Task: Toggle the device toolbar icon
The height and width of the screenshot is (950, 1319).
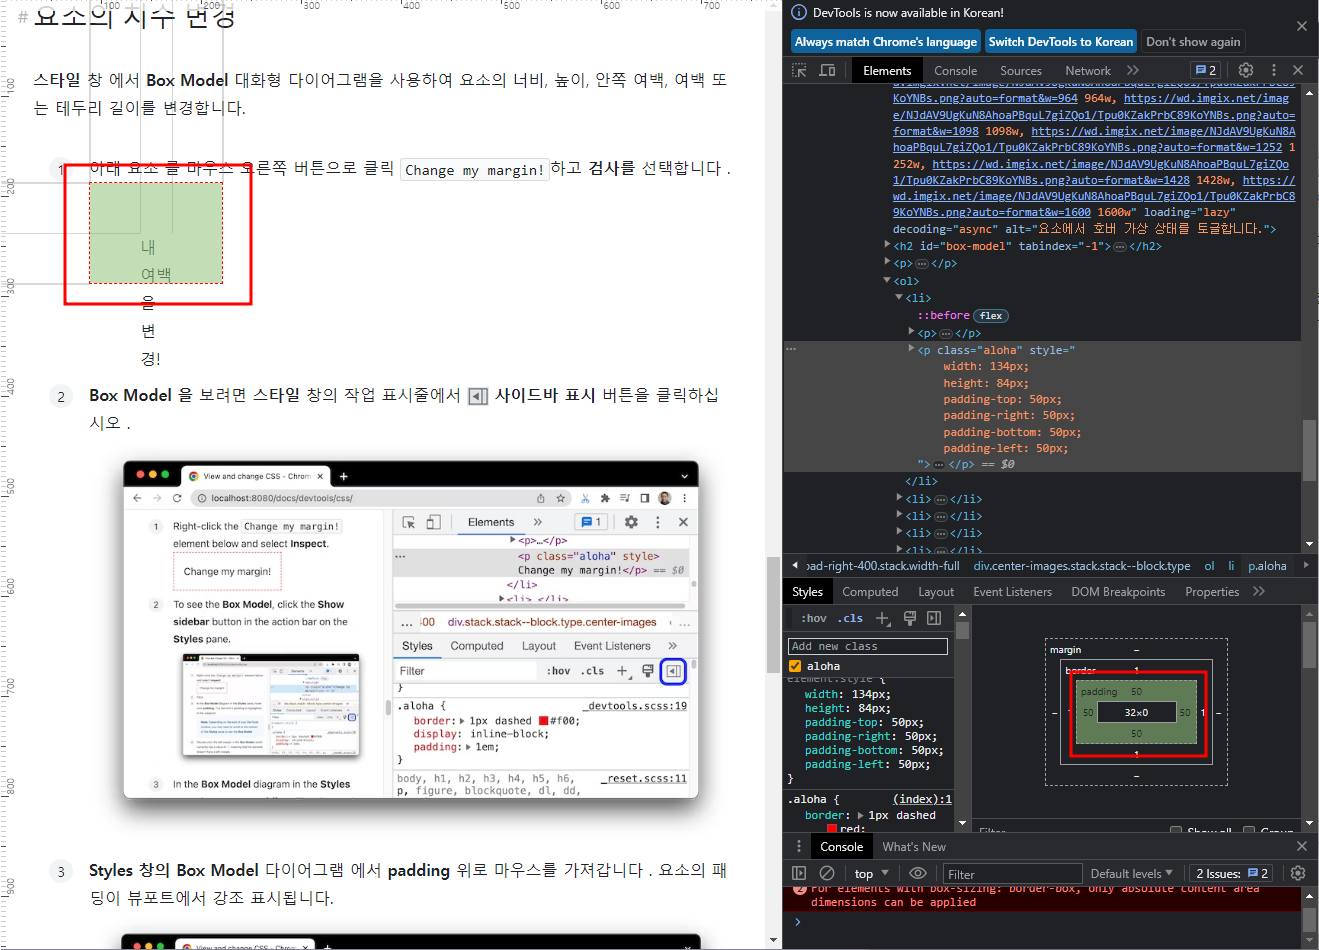Action: 827,70
